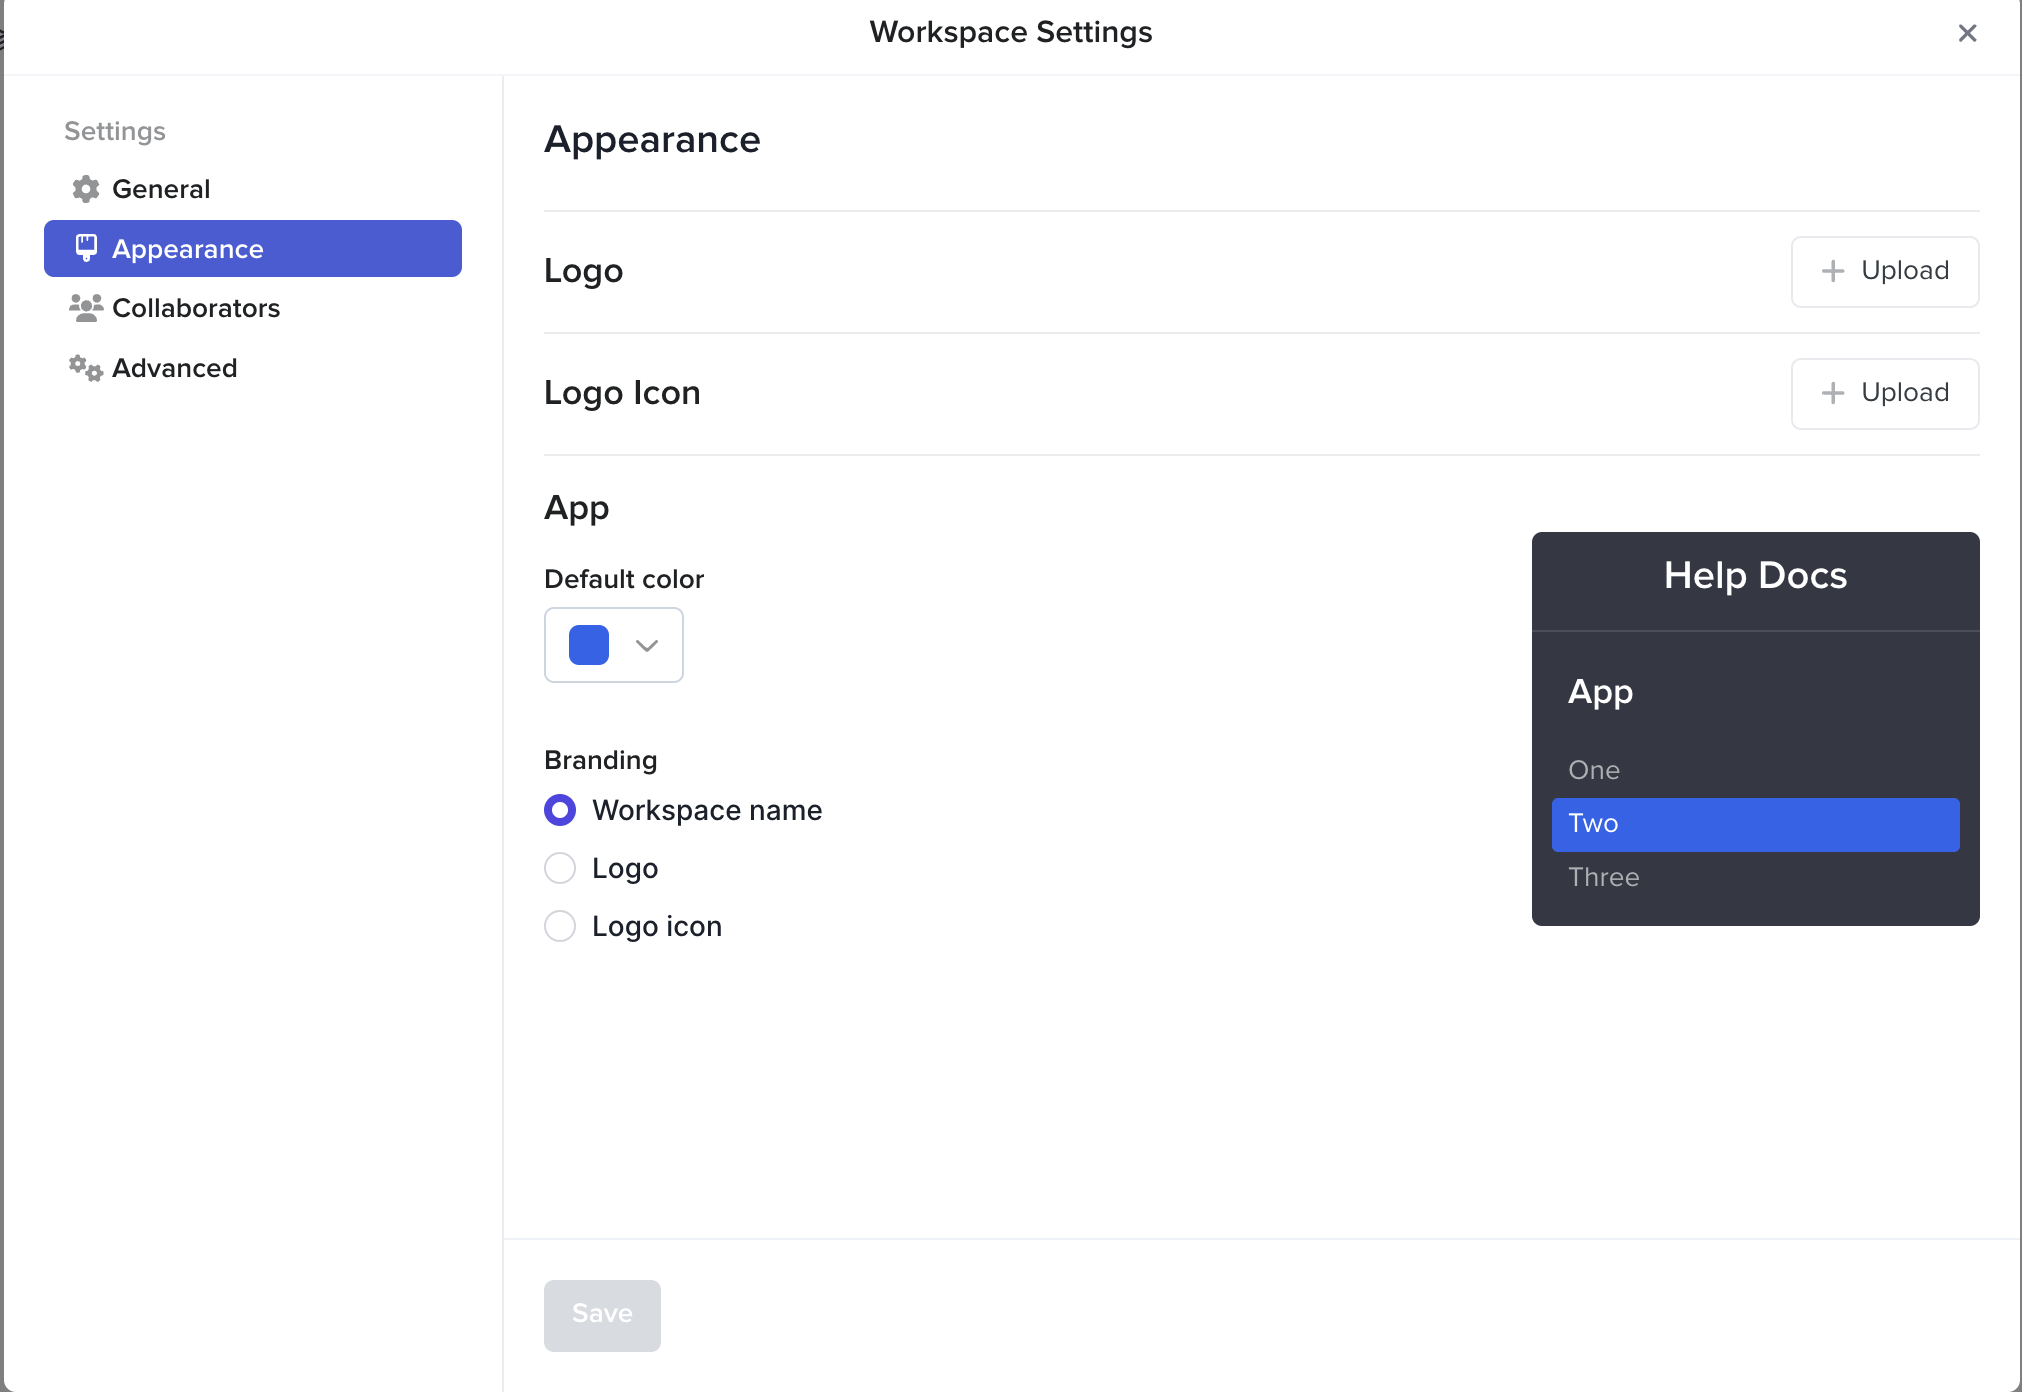
Task: Click item Three in Help Docs preview
Action: [1603, 877]
